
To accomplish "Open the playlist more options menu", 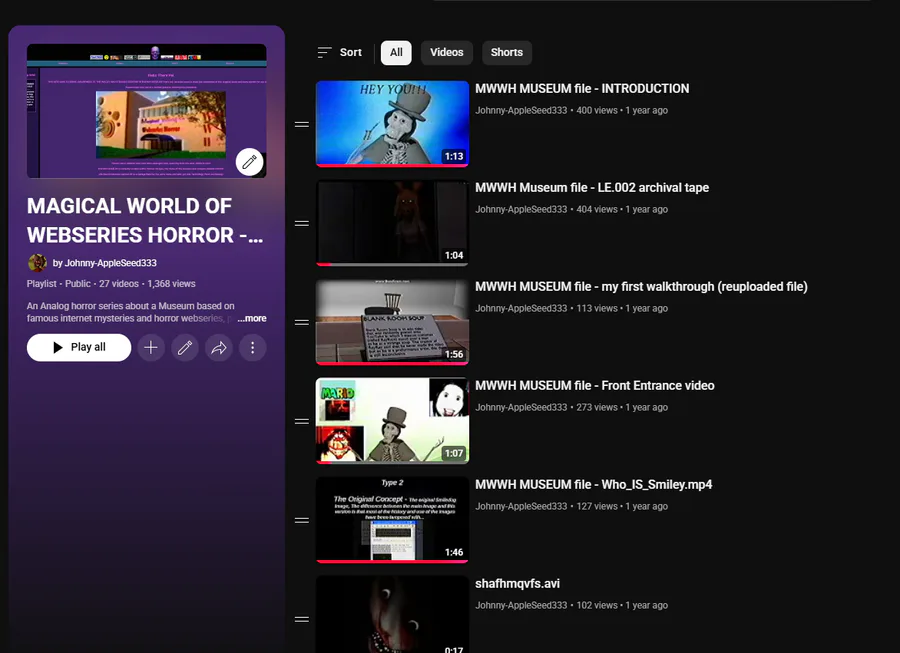I will coord(253,348).
